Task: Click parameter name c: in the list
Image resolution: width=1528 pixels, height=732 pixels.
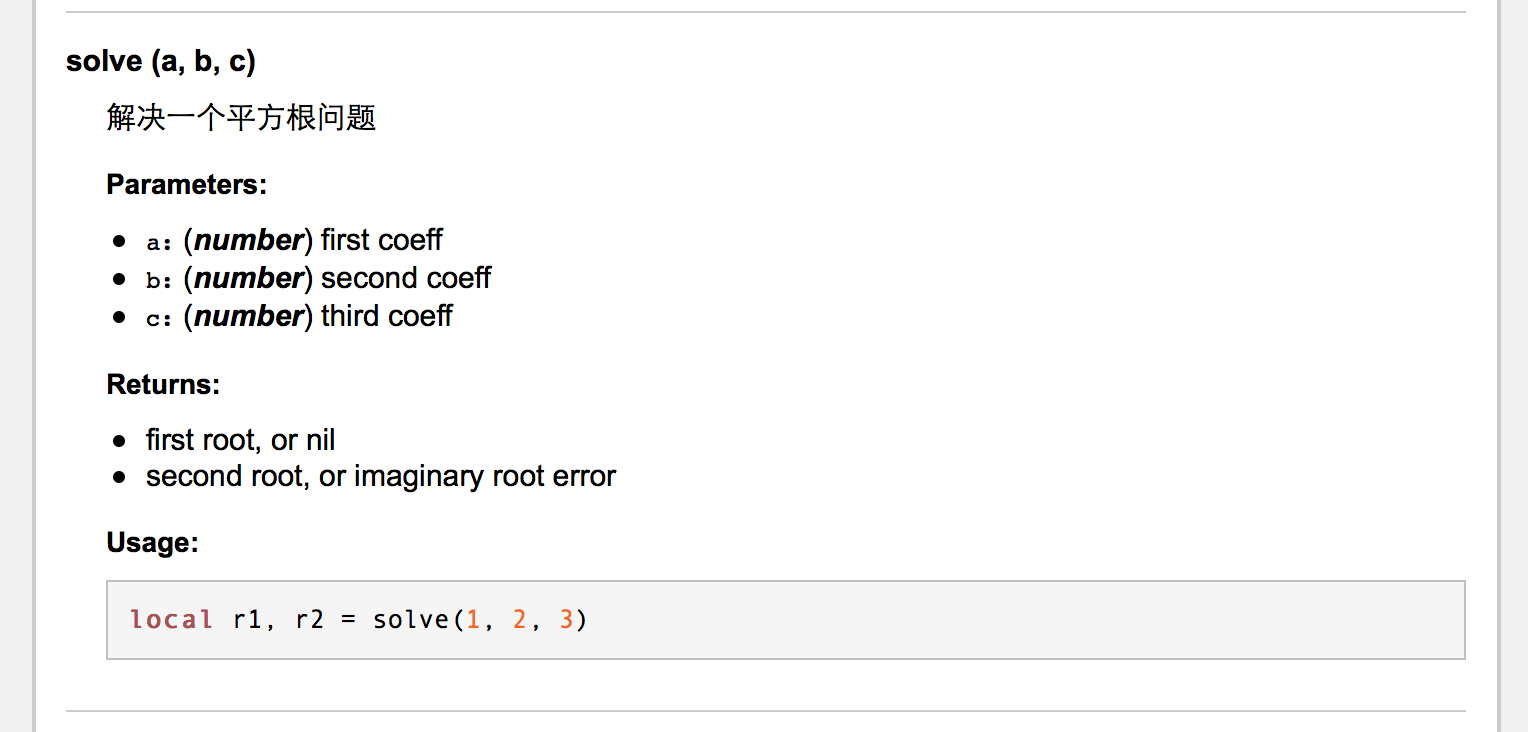Action: (x=160, y=318)
